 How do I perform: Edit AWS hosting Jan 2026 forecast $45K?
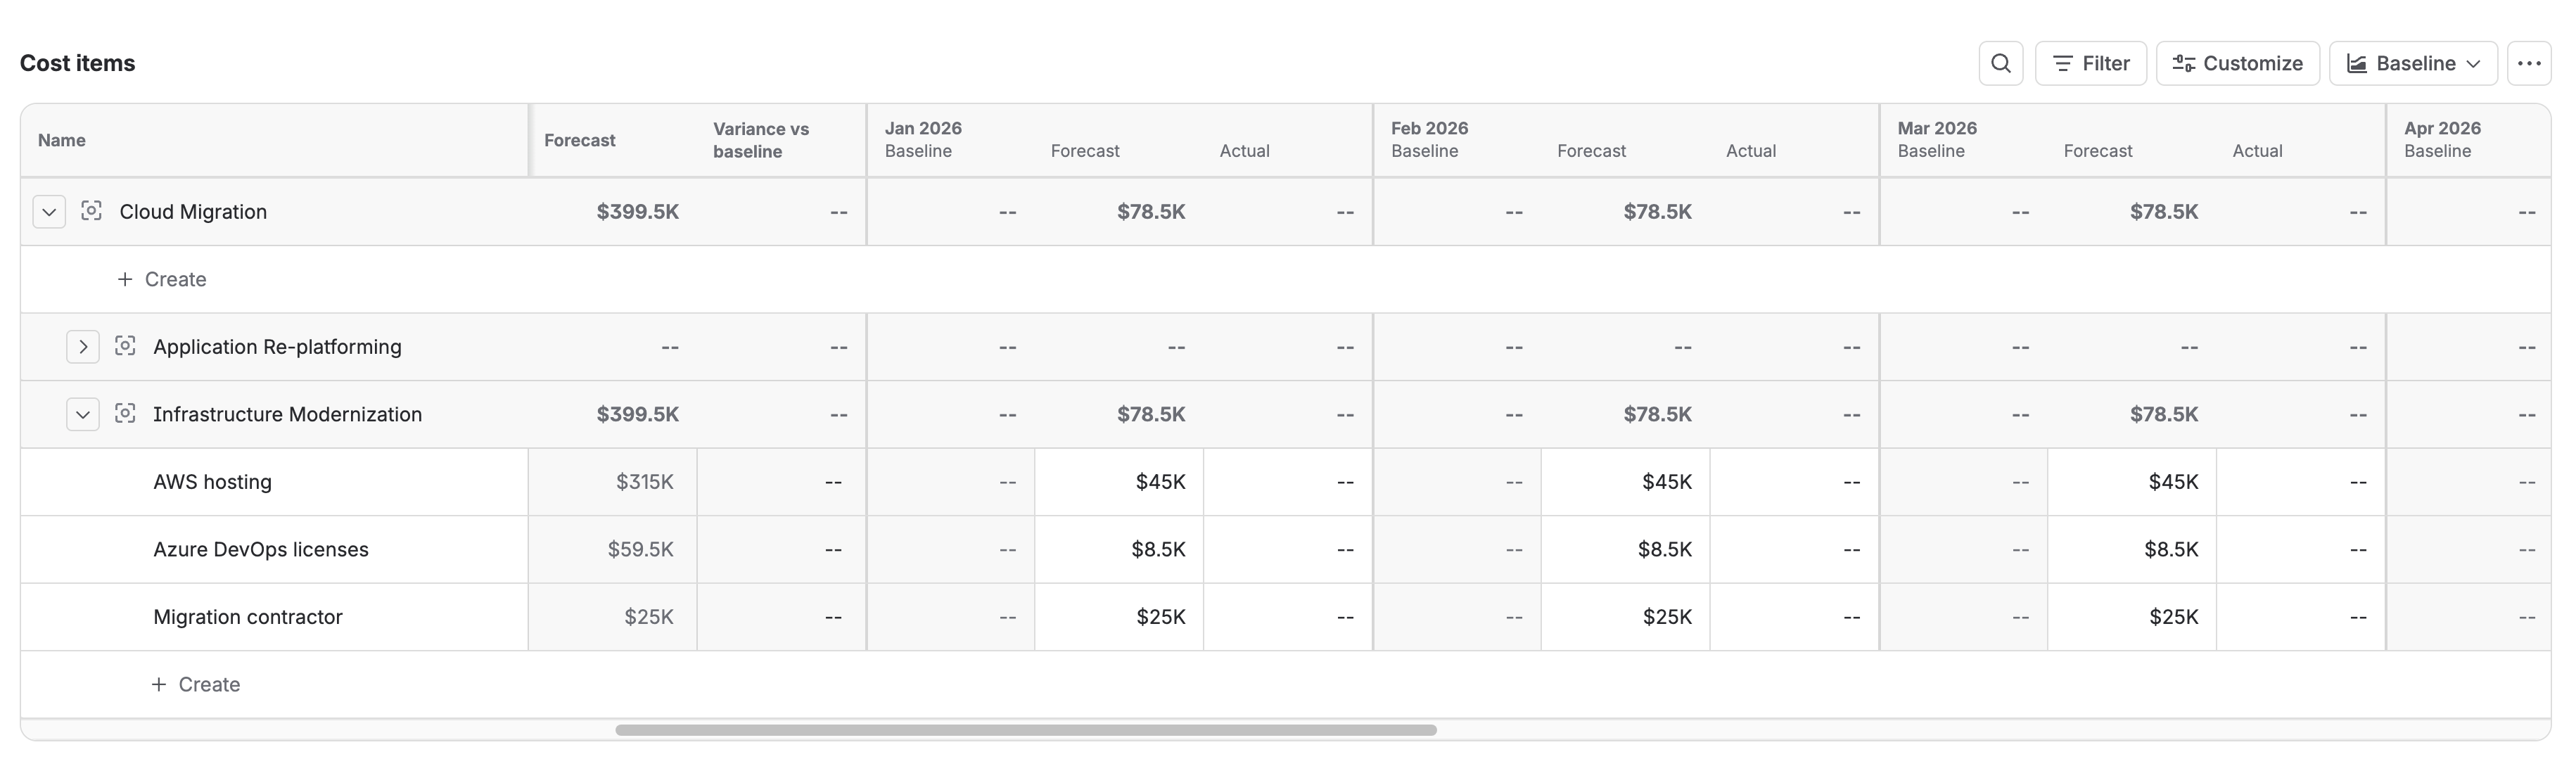coord(1119,482)
